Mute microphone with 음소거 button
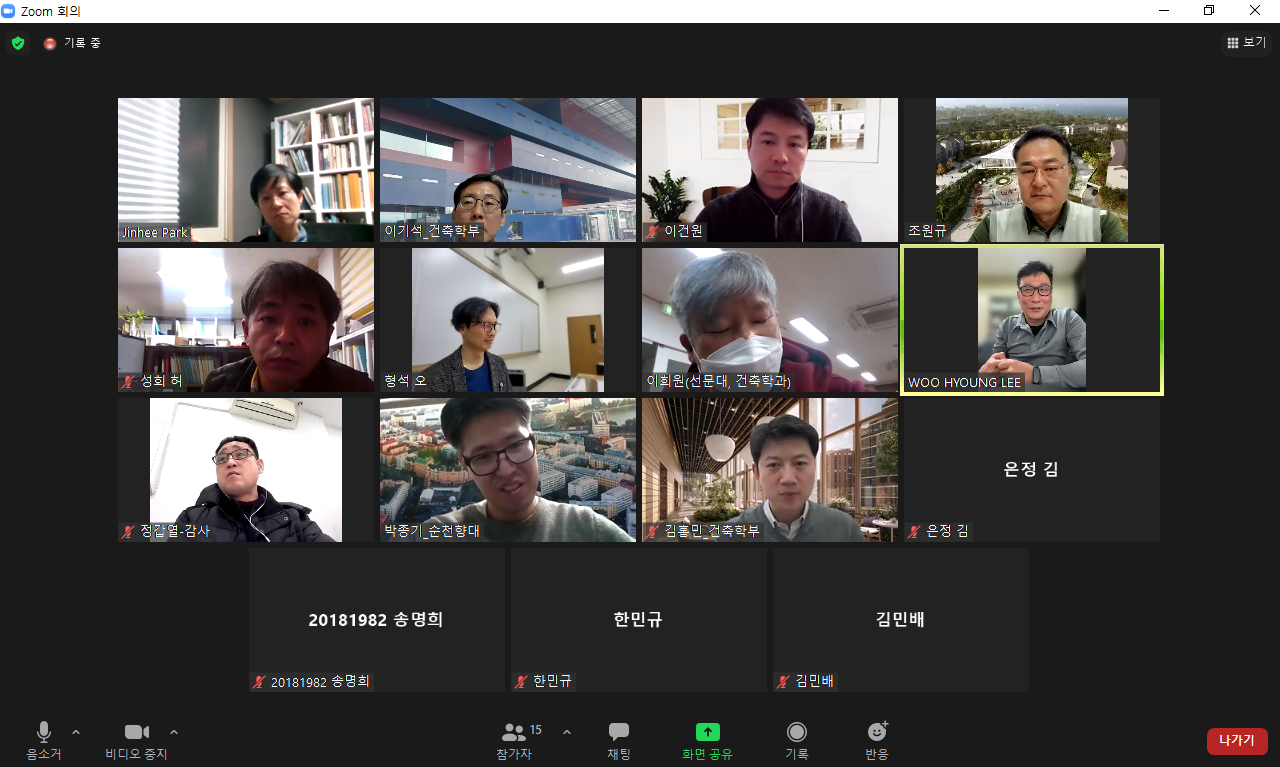The width and height of the screenshot is (1280, 767). [43, 733]
